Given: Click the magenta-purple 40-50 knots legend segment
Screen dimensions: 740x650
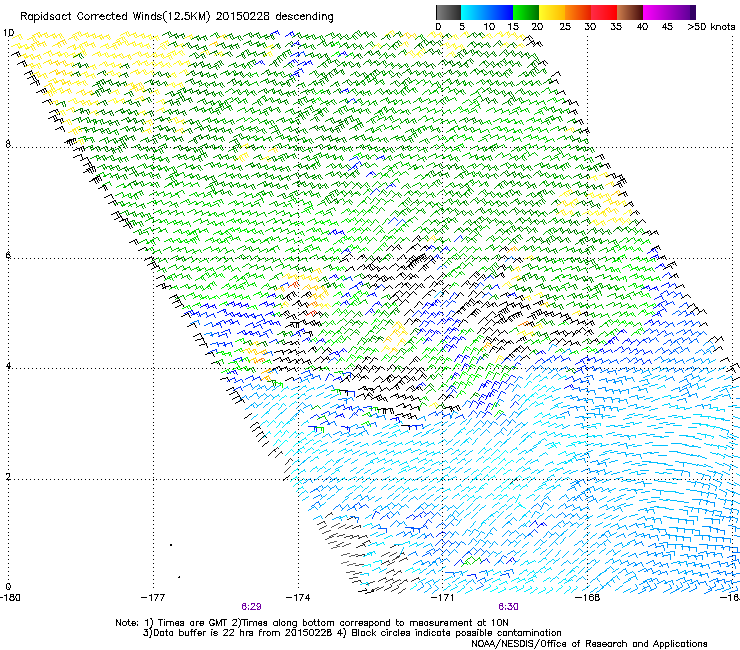Looking at the screenshot, I should click(x=669, y=12).
